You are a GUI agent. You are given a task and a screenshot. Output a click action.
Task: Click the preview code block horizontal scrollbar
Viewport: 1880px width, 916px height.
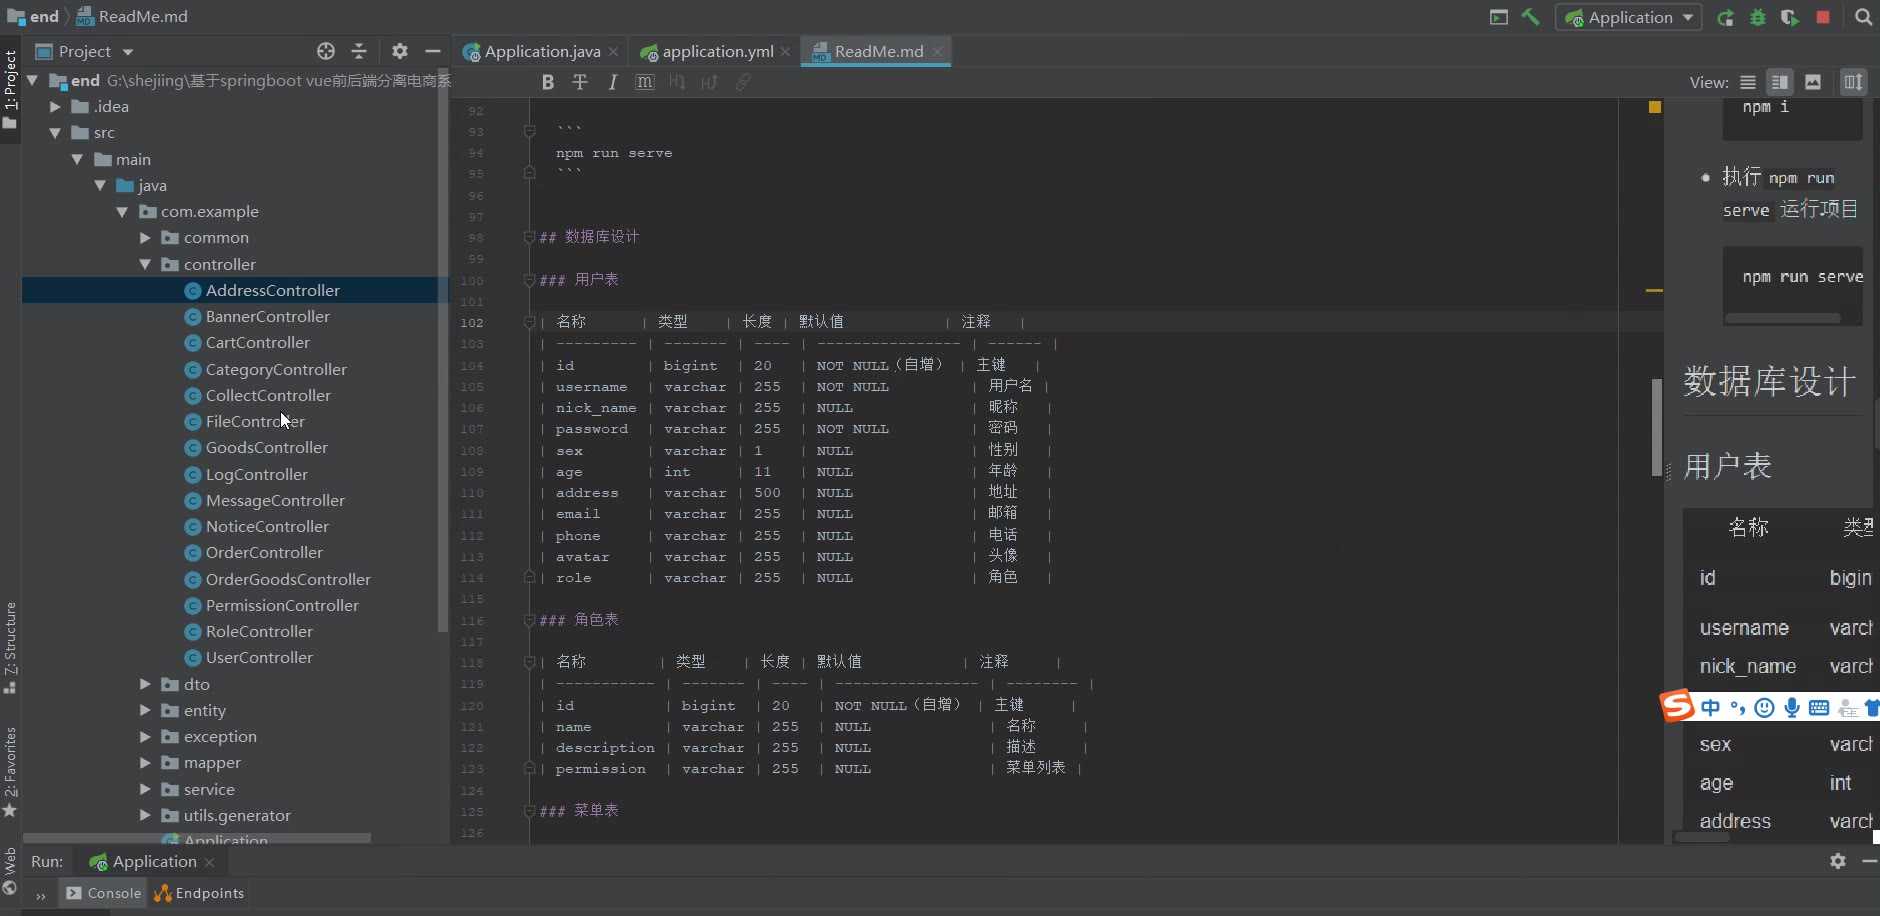click(x=1783, y=318)
